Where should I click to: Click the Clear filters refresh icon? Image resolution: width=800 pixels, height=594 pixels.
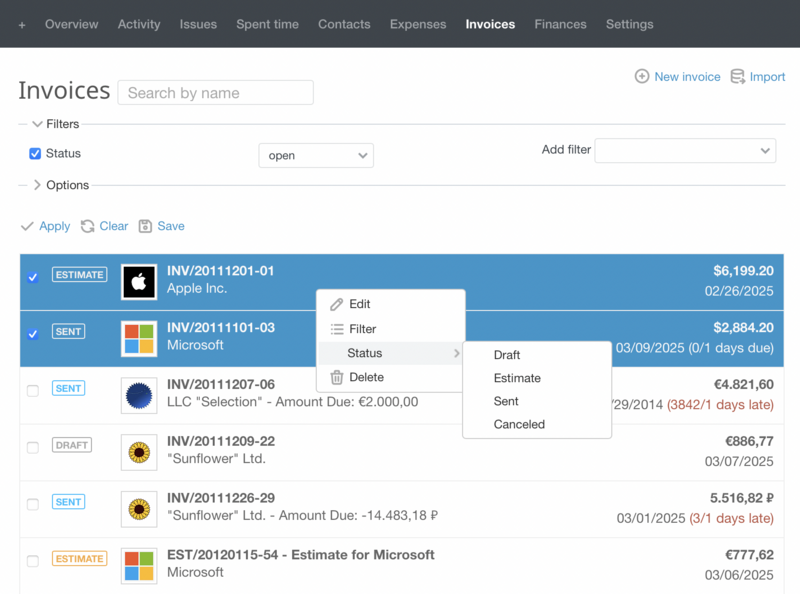88,226
